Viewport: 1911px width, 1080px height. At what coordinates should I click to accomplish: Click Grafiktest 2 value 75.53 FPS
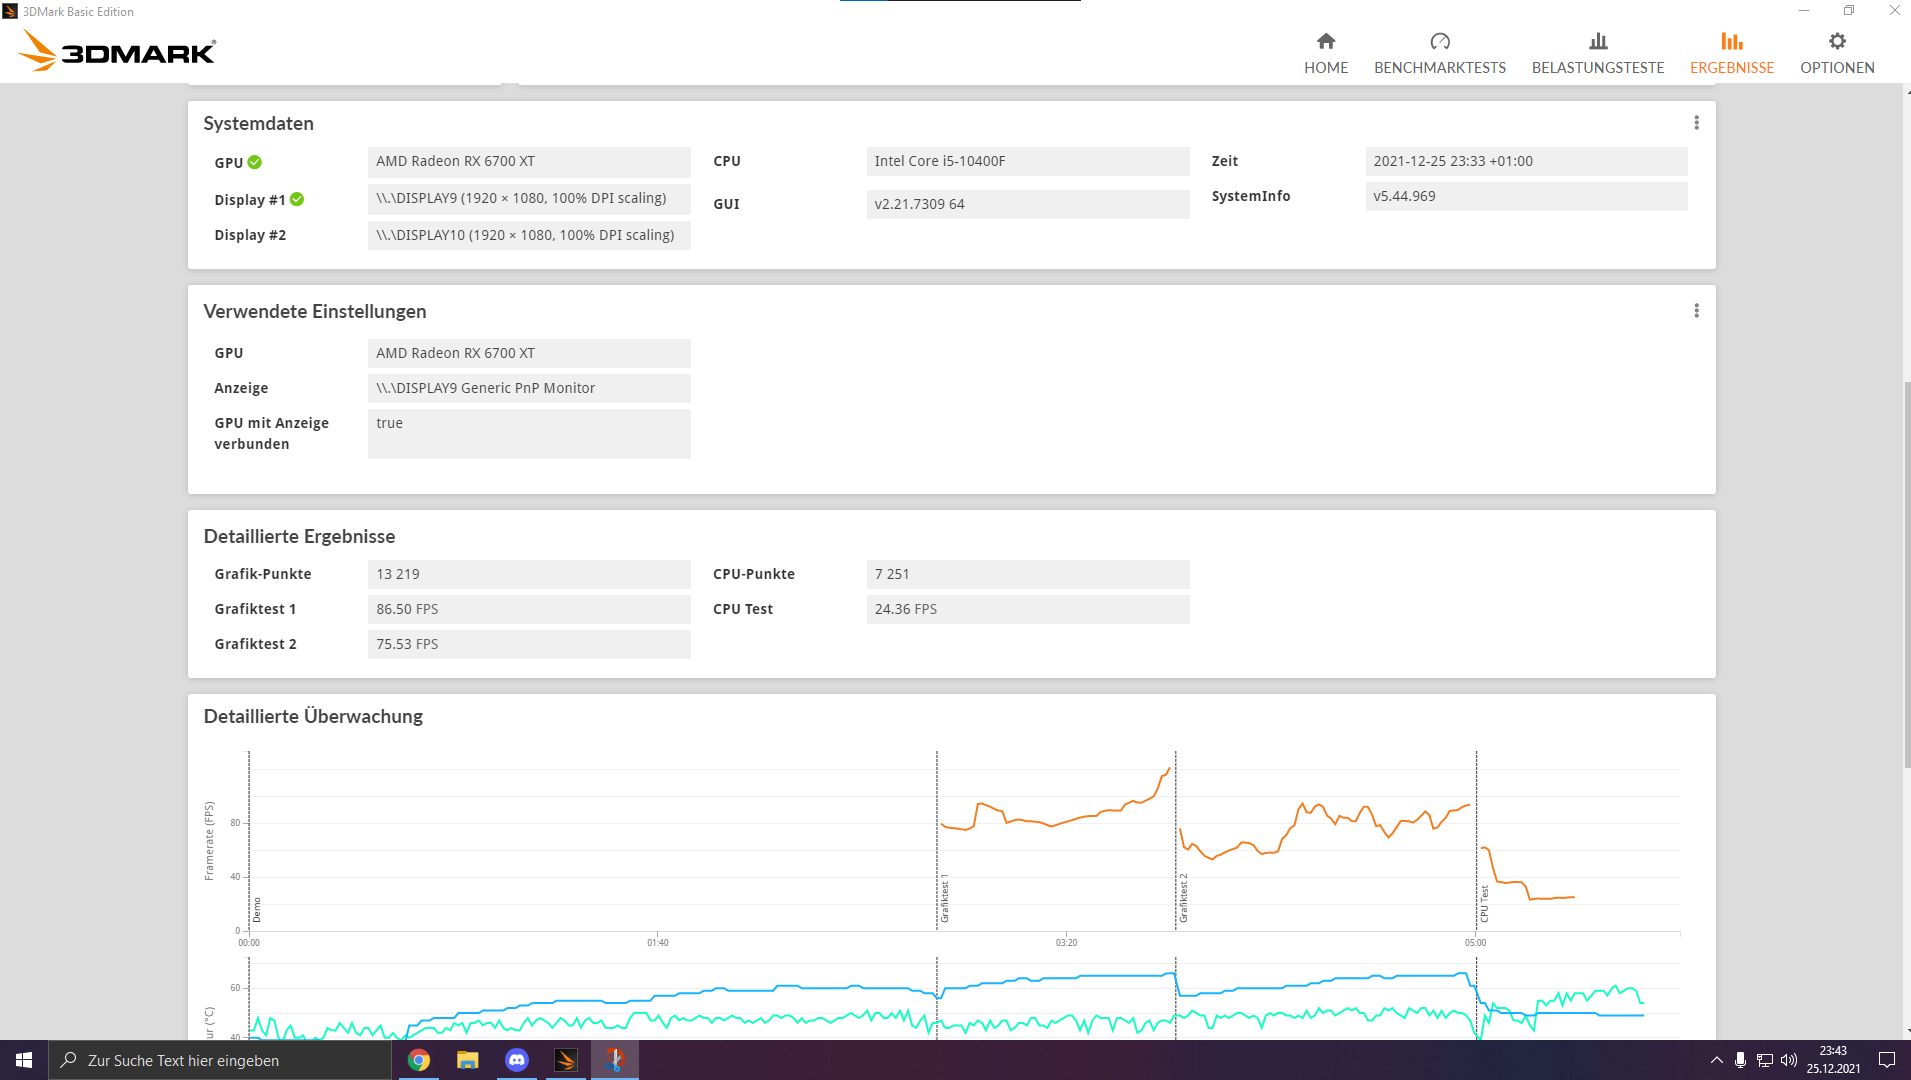529,644
